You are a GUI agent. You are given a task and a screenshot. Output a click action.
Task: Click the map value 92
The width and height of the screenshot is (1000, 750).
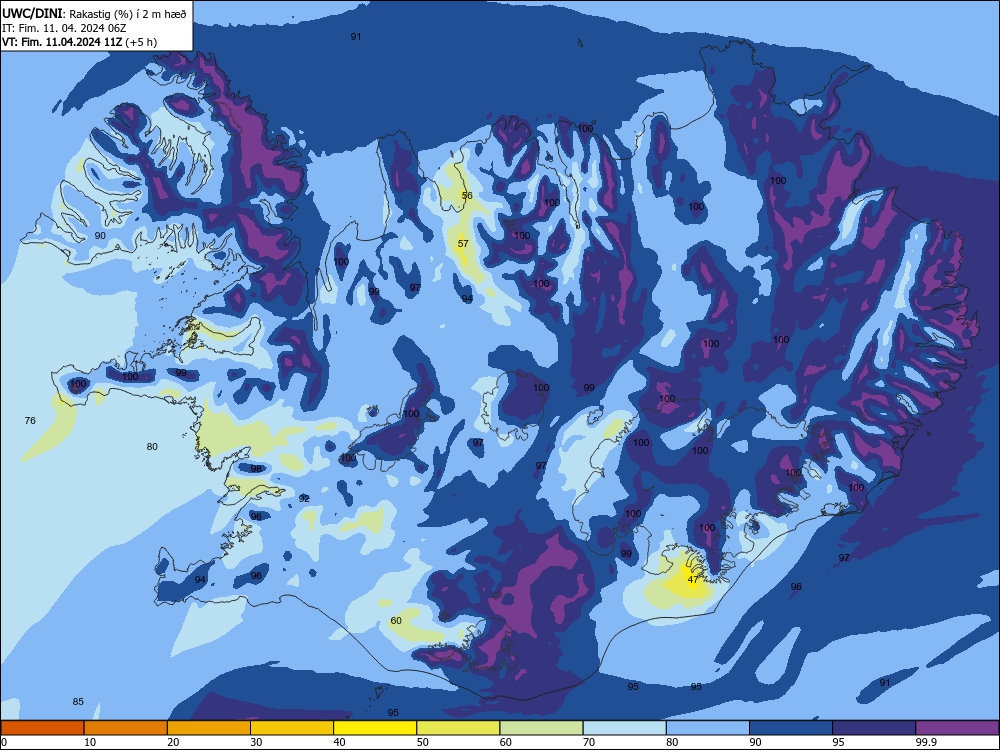(x=304, y=498)
